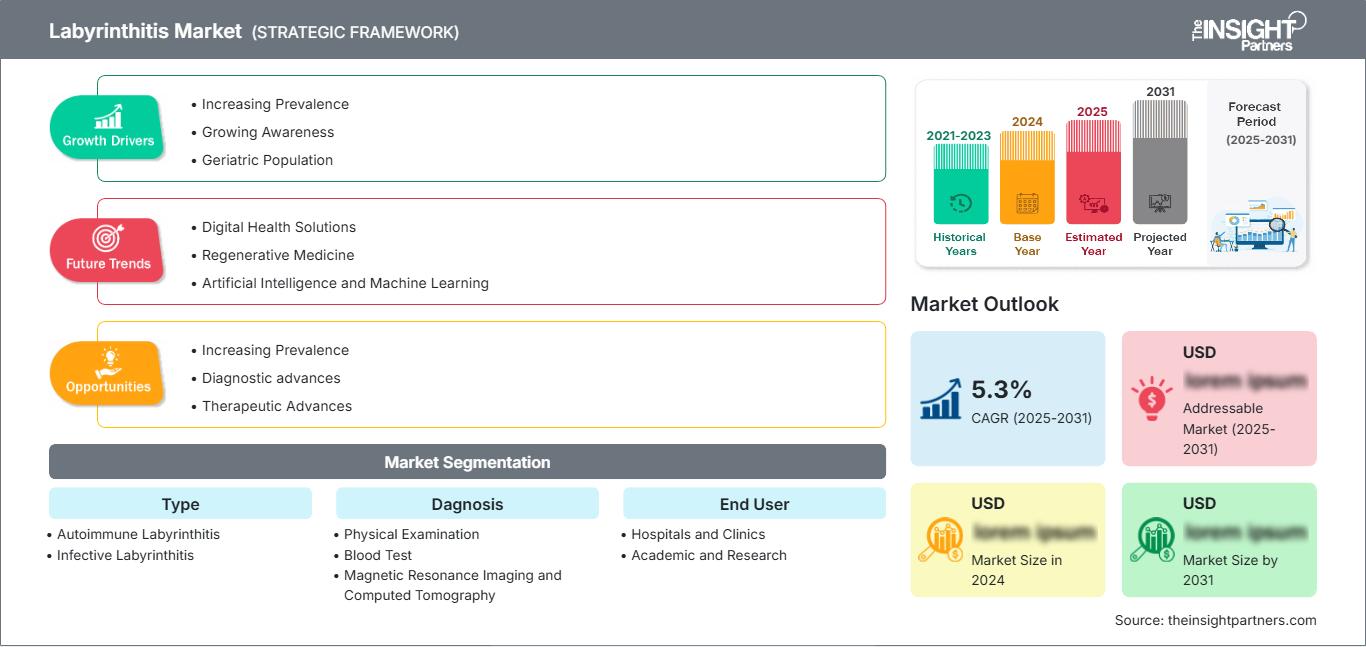Click the Growth Drivers chart icon
Image resolution: width=1366 pixels, height=647 pixels.
click(108, 116)
